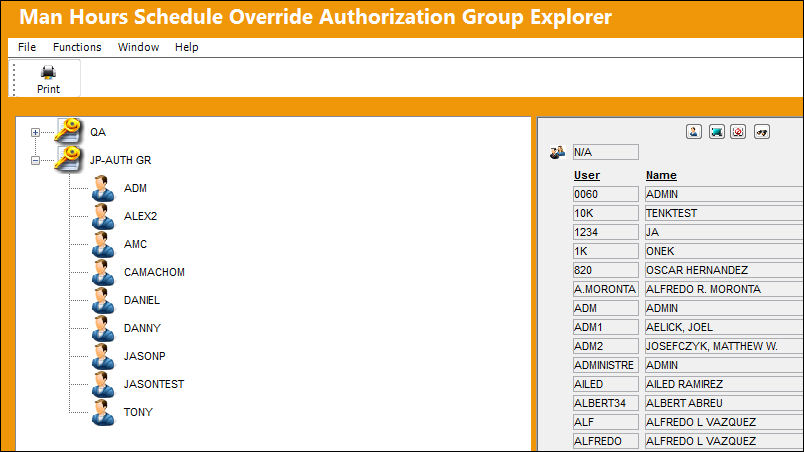This screenshot has width=804, height=452.
Task: Sort by the Name column header
Action: pyautogui.click(x=661, y=175)
